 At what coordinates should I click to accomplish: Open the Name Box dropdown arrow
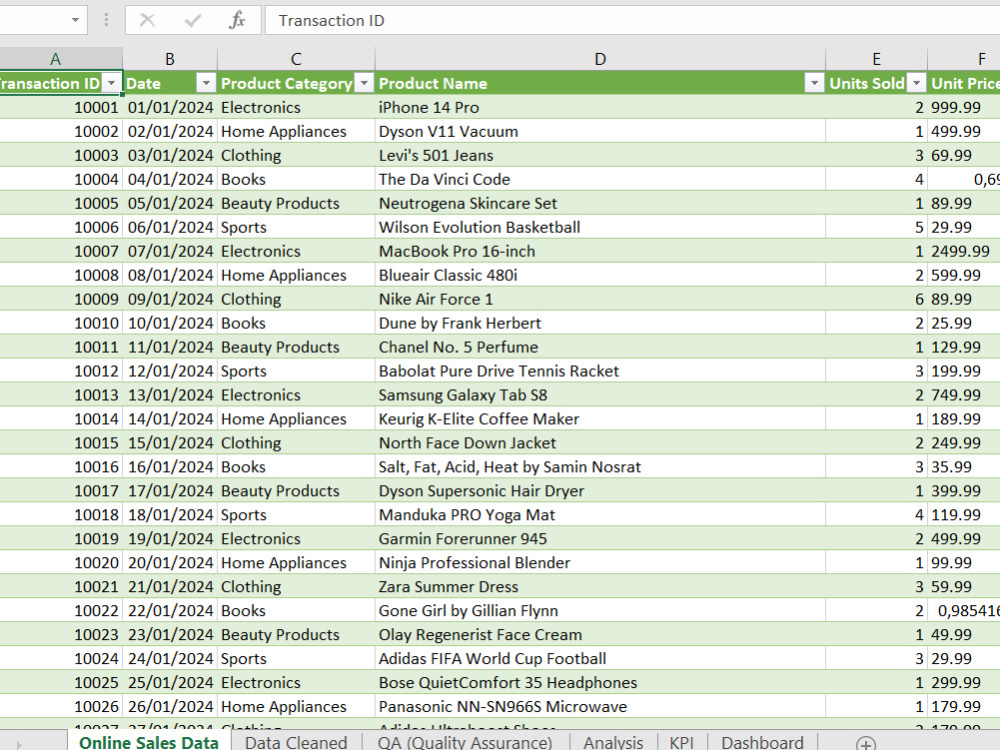pos(75,20)
